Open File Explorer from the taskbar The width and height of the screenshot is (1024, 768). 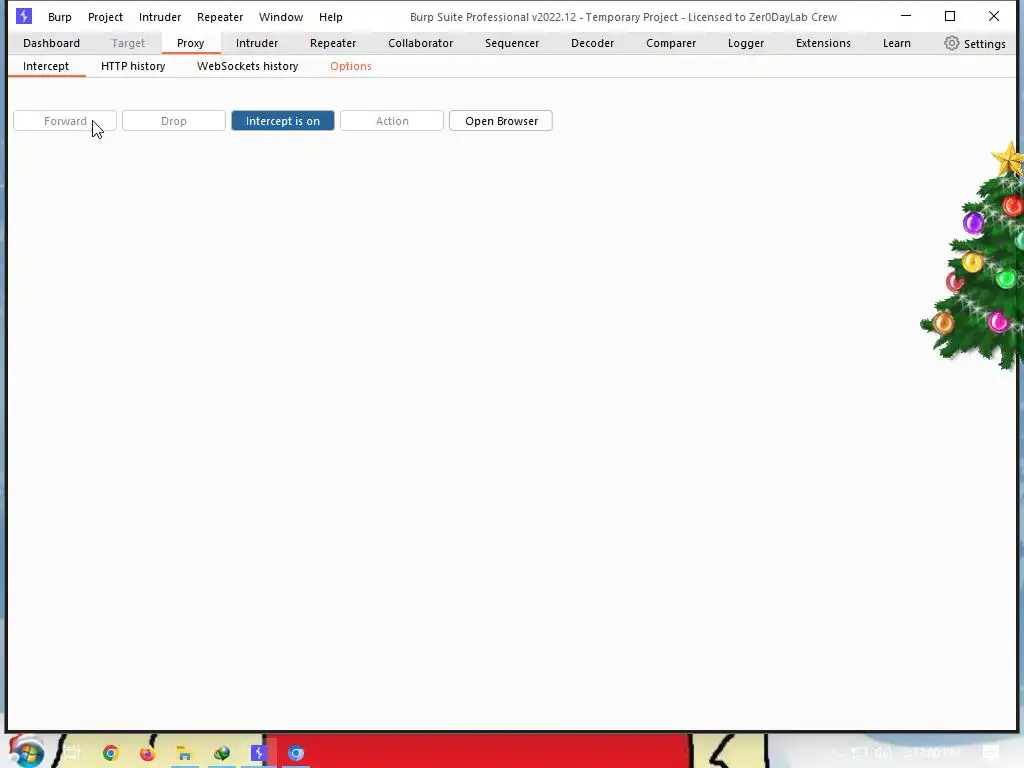coord(184,753)
